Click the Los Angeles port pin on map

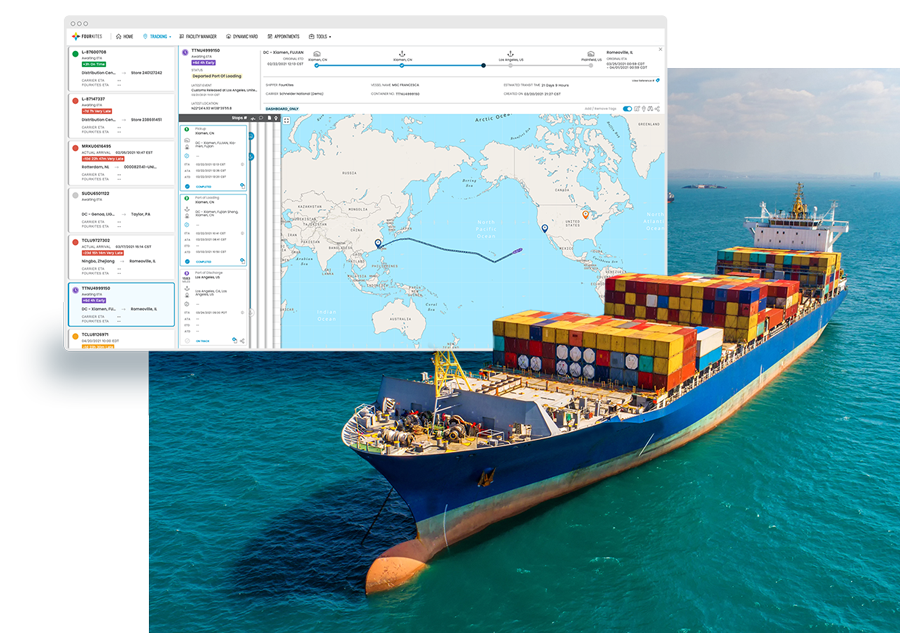545,228
